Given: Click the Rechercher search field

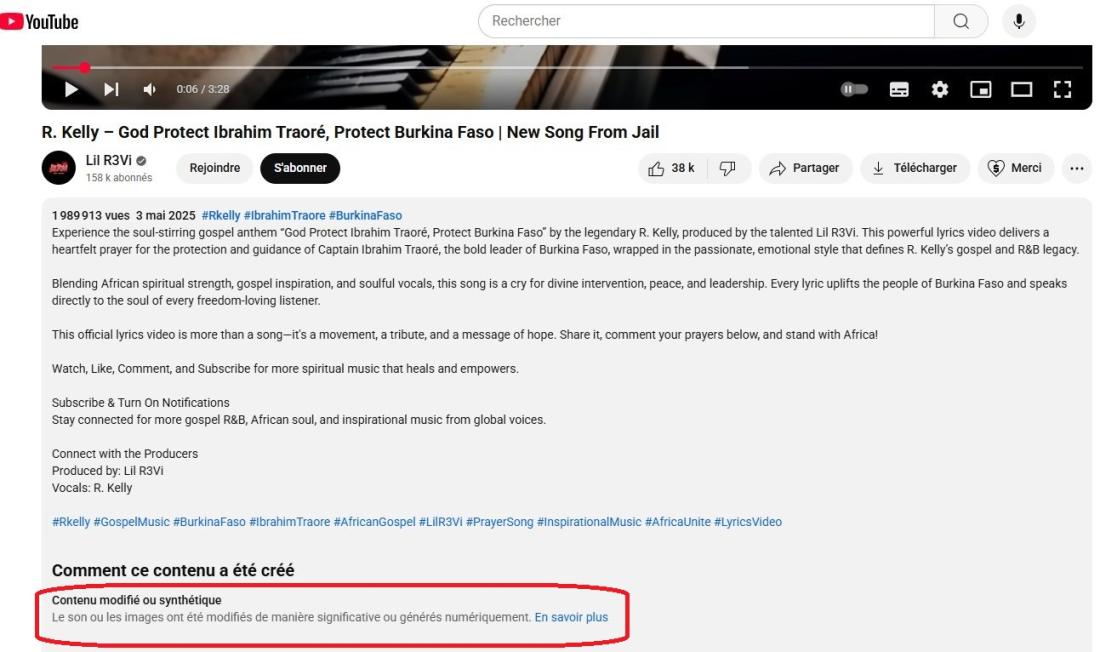Looking at the screenshot, I should pos(706,21).
